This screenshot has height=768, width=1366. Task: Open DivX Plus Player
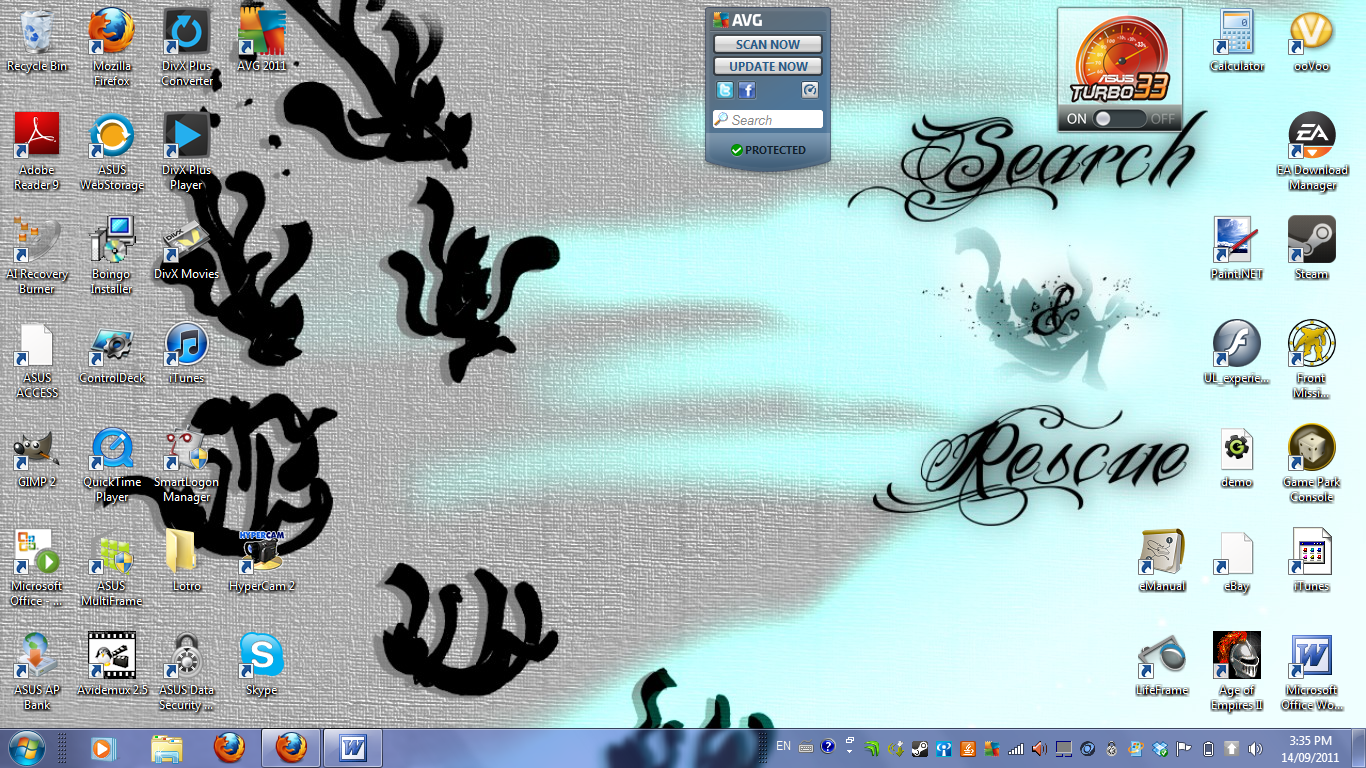(x=186, y=134)
